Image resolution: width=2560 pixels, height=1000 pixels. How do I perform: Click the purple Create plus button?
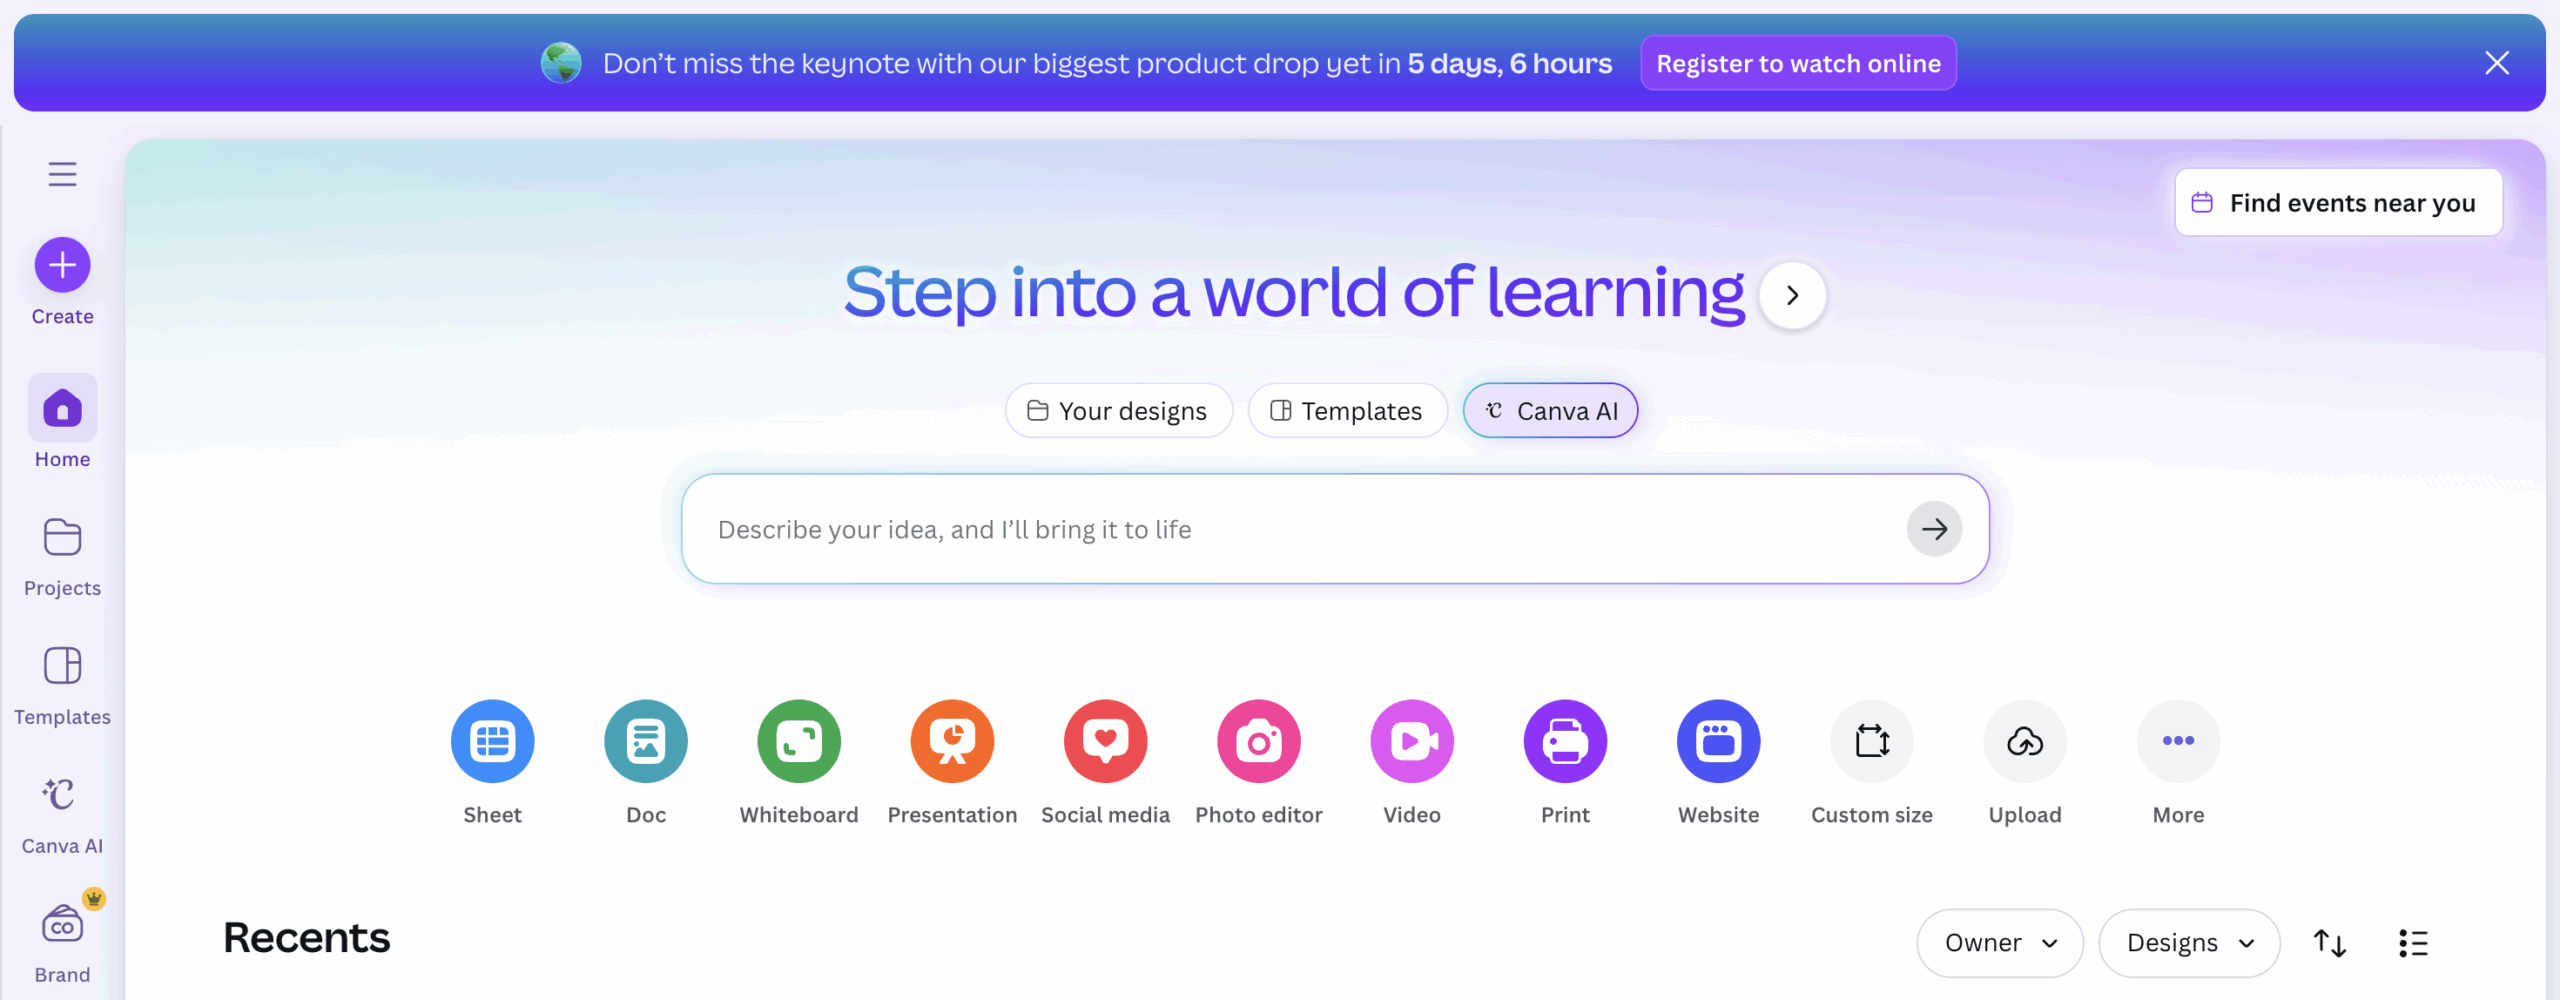(62, 265)
